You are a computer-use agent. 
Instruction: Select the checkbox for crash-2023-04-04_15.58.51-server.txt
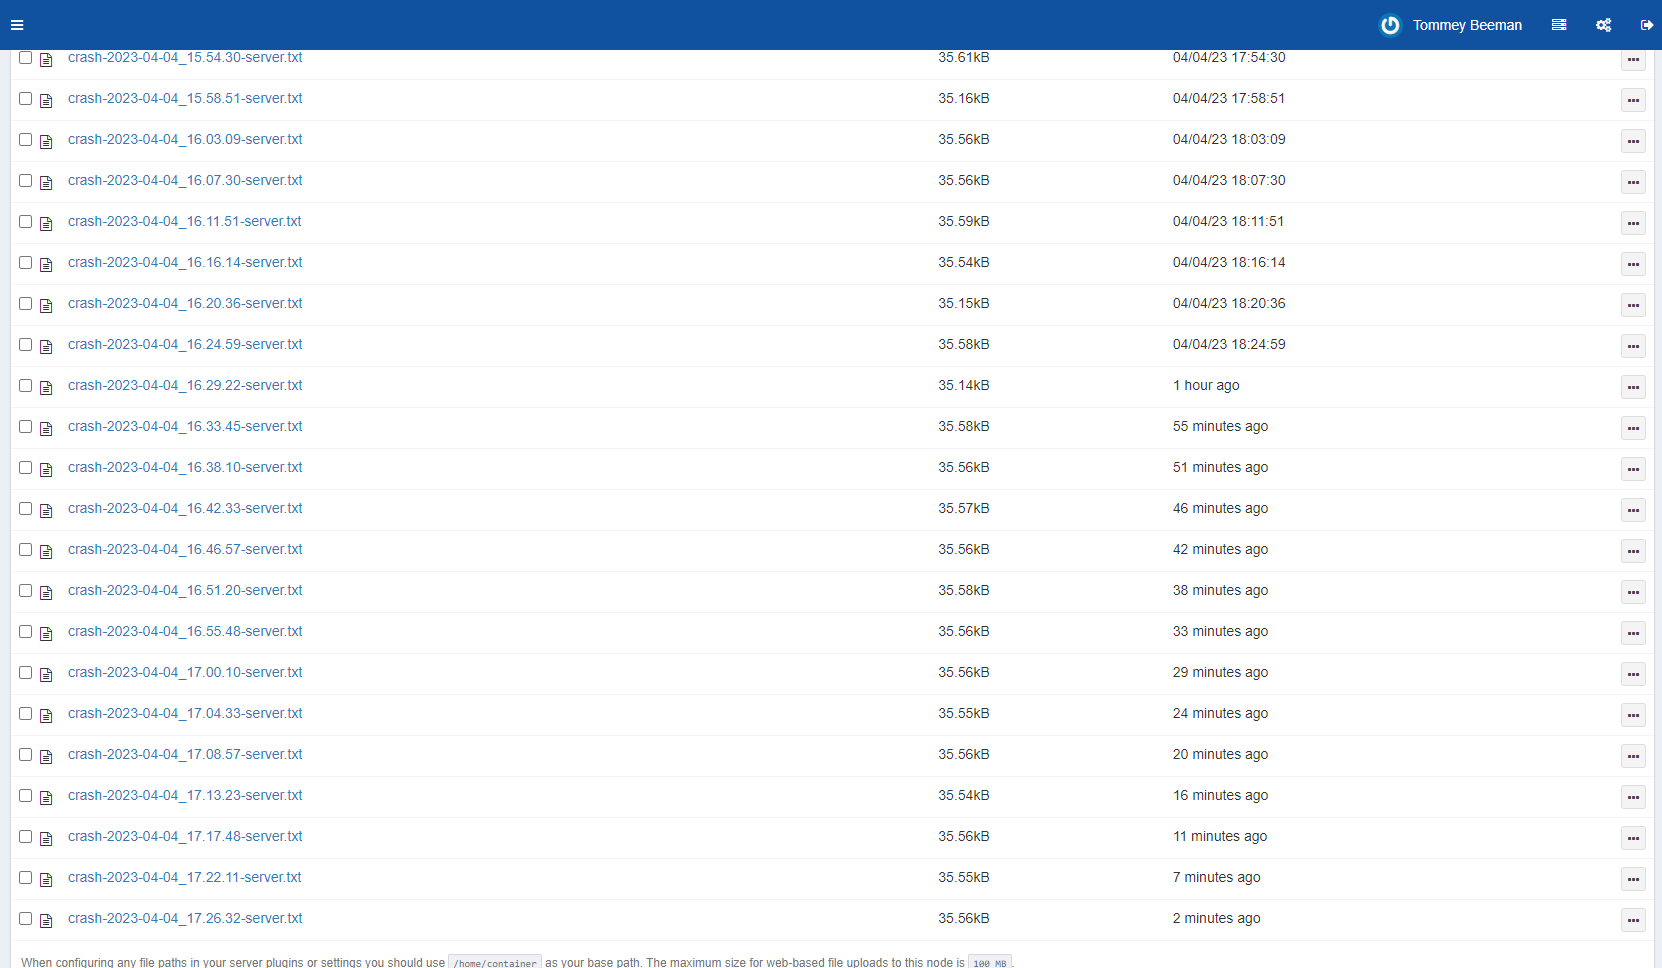coord(25,99)
